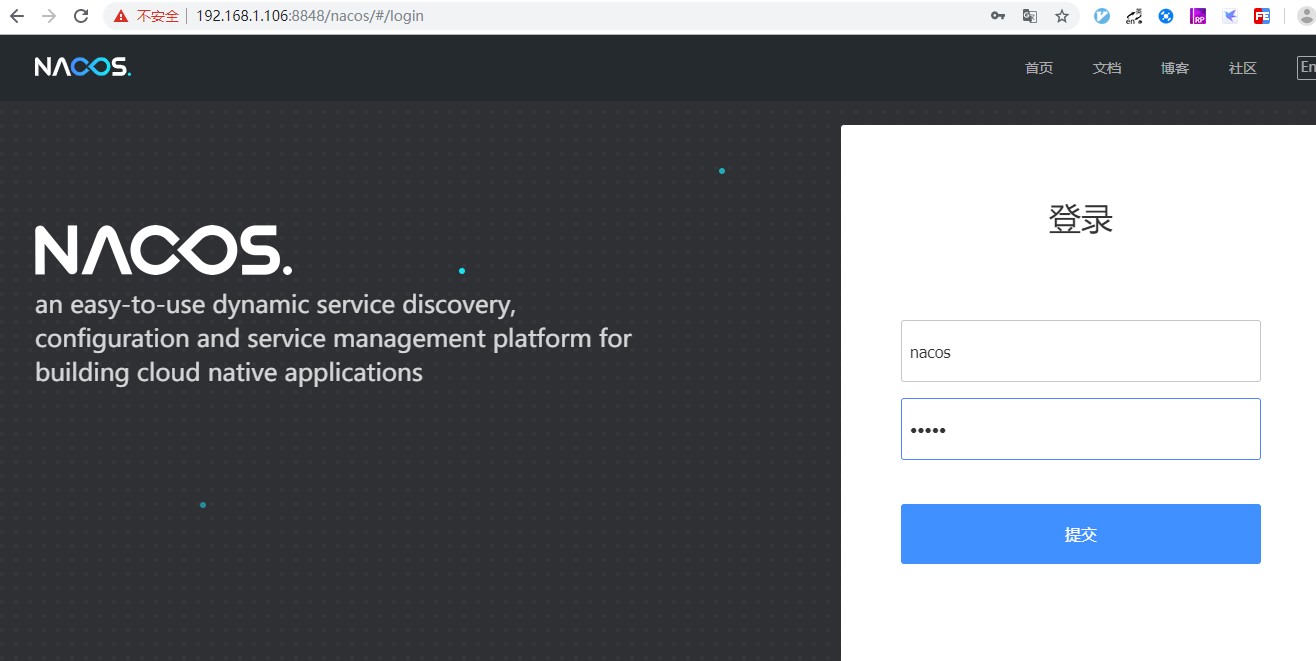Open the blue V extension icon
1316x661 pixels.
coord(1102,16)
